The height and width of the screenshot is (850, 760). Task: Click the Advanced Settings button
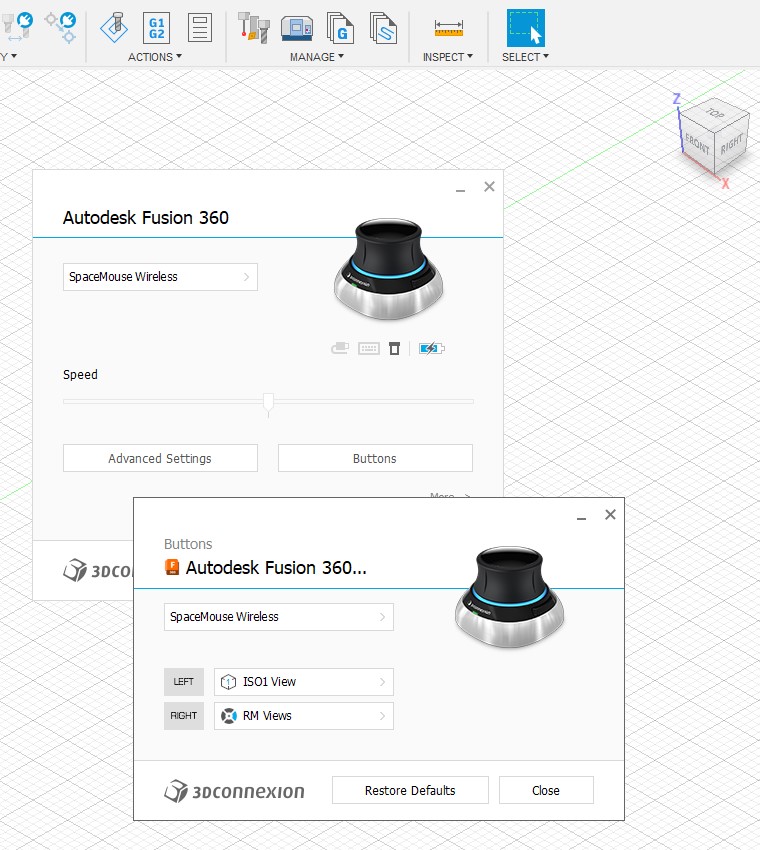tap(160, 458)
